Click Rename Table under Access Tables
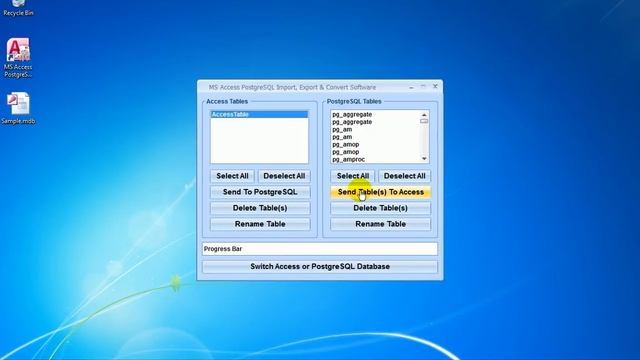The height and width of the screenshot is (360, 640). [x=260, y=224]
